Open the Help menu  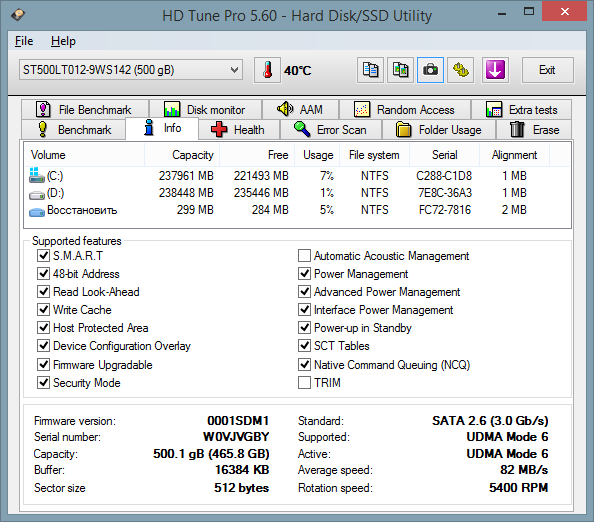point(63,41)
